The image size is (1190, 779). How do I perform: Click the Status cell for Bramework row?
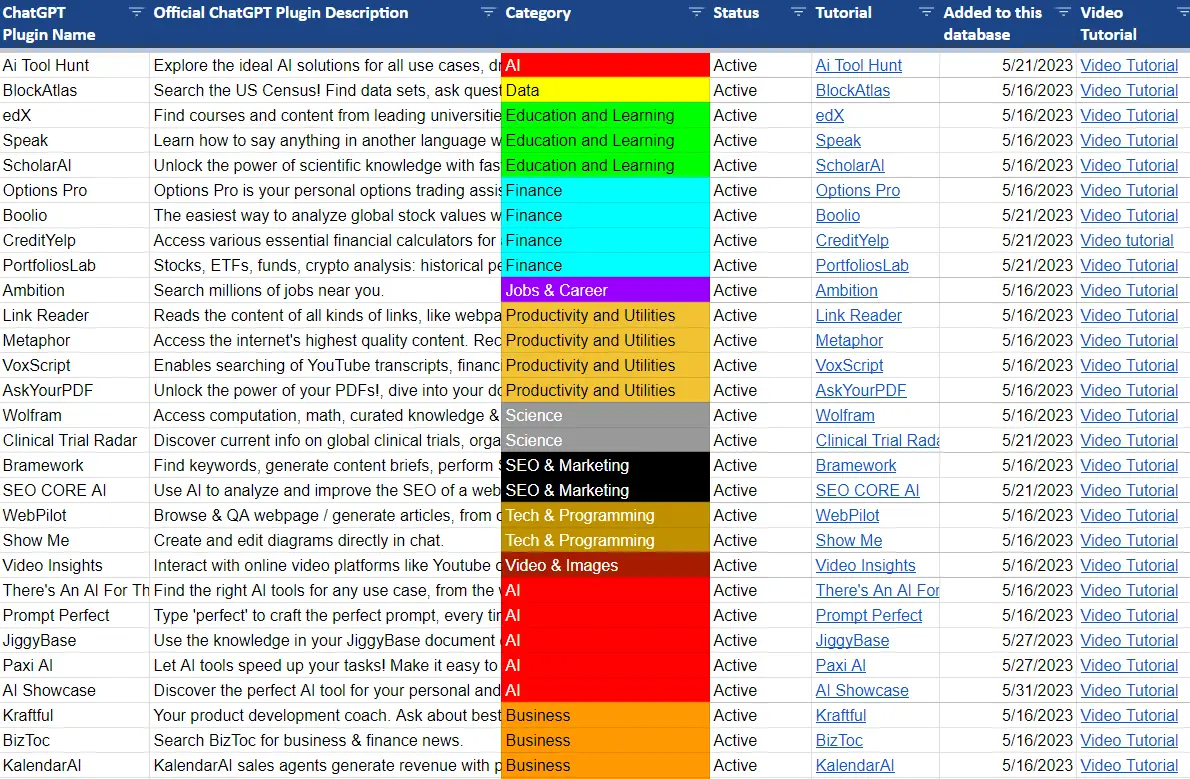(760, 465)
